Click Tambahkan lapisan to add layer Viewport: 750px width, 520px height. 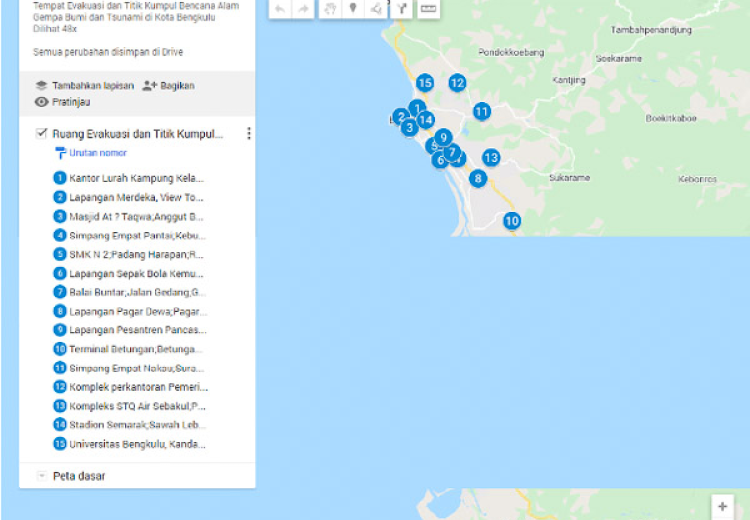[x=84, y=86]
